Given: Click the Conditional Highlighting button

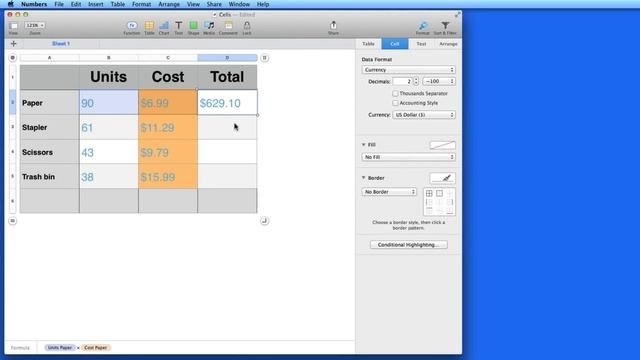Looking at the screenshot, I should tap(409, 245).
